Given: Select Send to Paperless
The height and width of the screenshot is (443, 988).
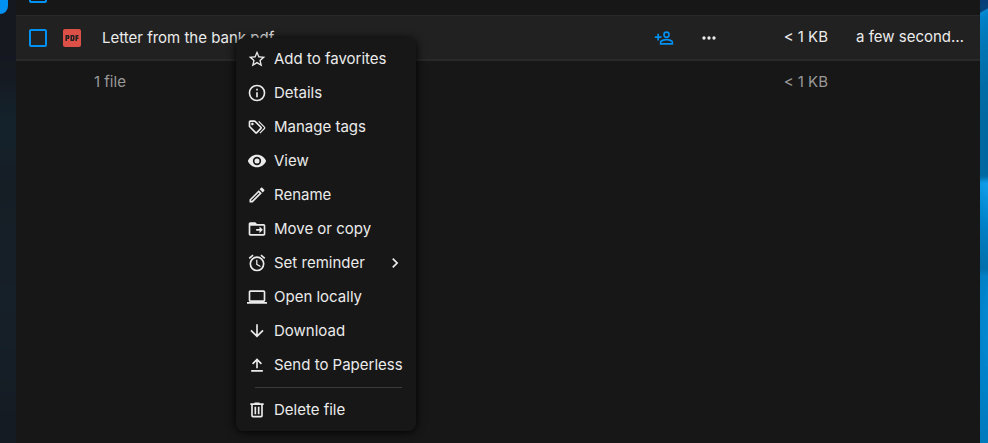Looking at the screenshot, I should (x=326, y=365).
